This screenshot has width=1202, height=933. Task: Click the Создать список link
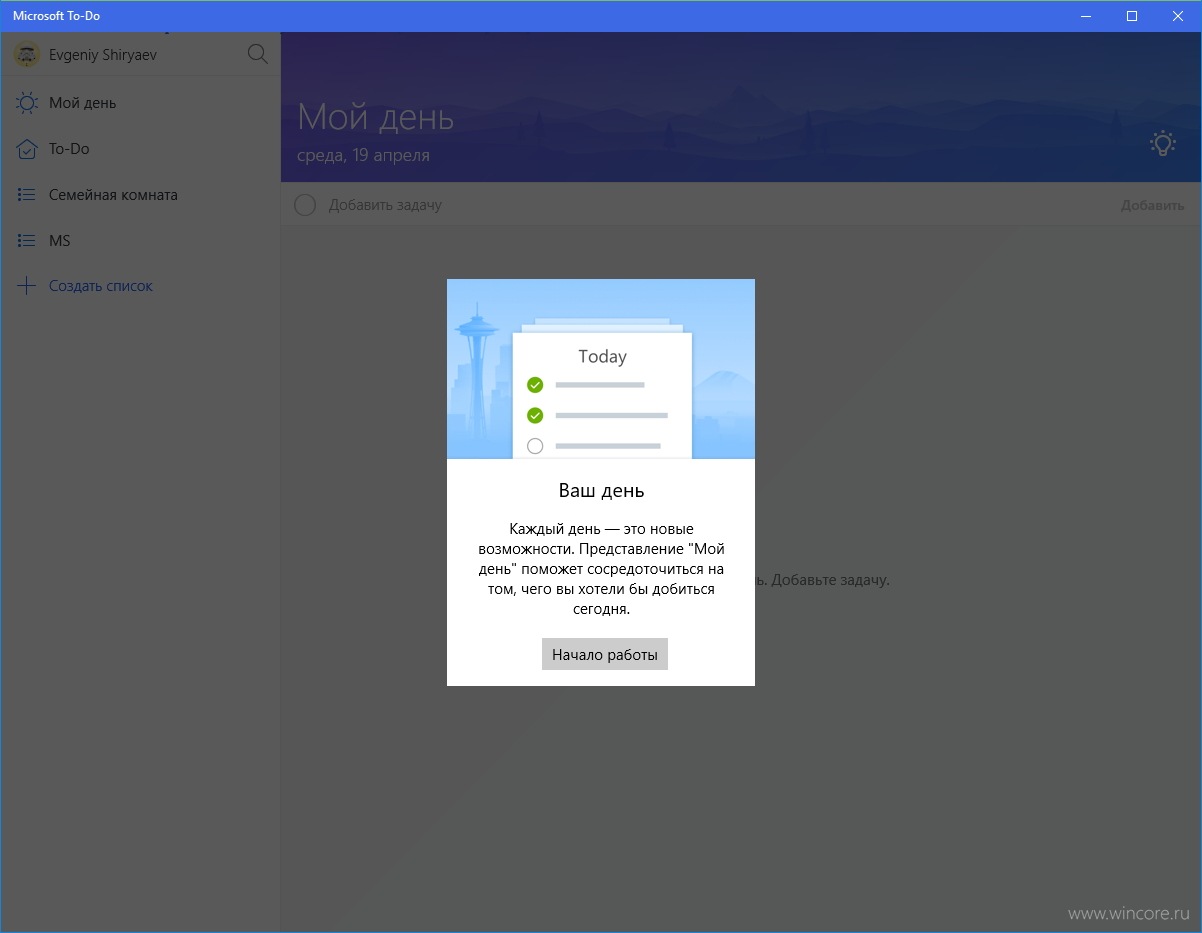pos(101,286)
